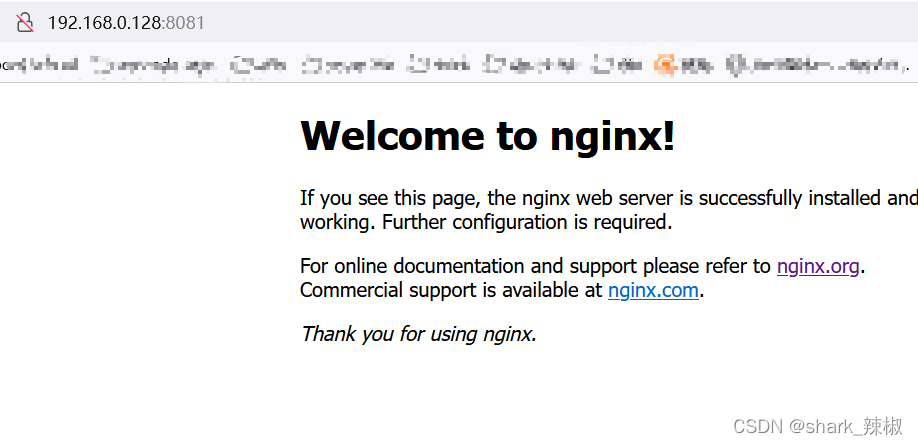Click the "Welcome to nginx!" heading
Image resolution: width=918 pixels, height=445 pixels.
click(x=487, y=136)
